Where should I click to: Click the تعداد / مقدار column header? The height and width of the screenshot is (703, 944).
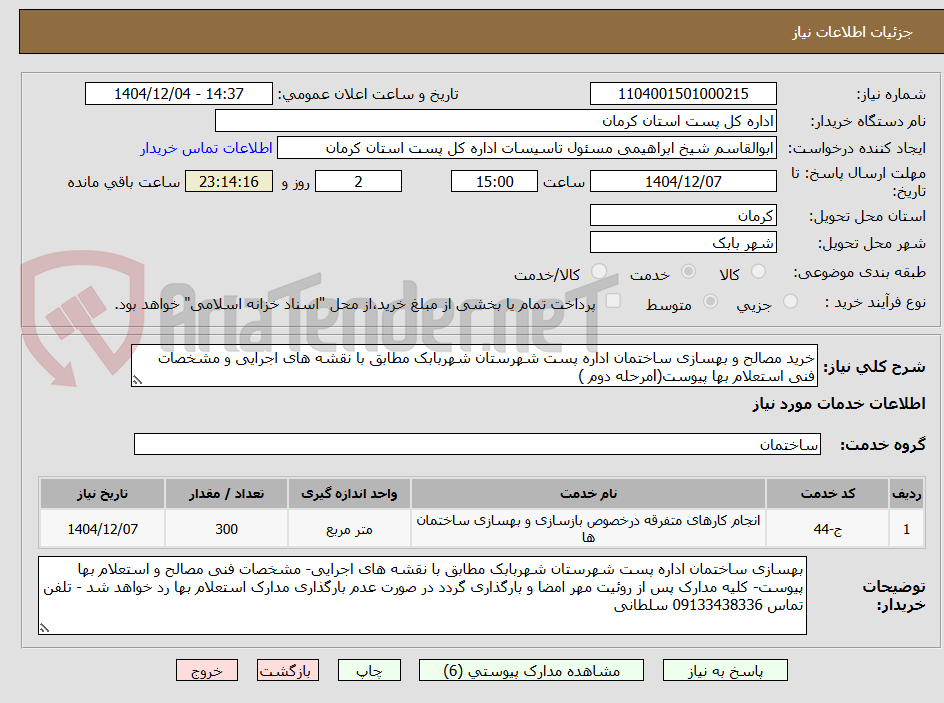[x=226, y=494]
